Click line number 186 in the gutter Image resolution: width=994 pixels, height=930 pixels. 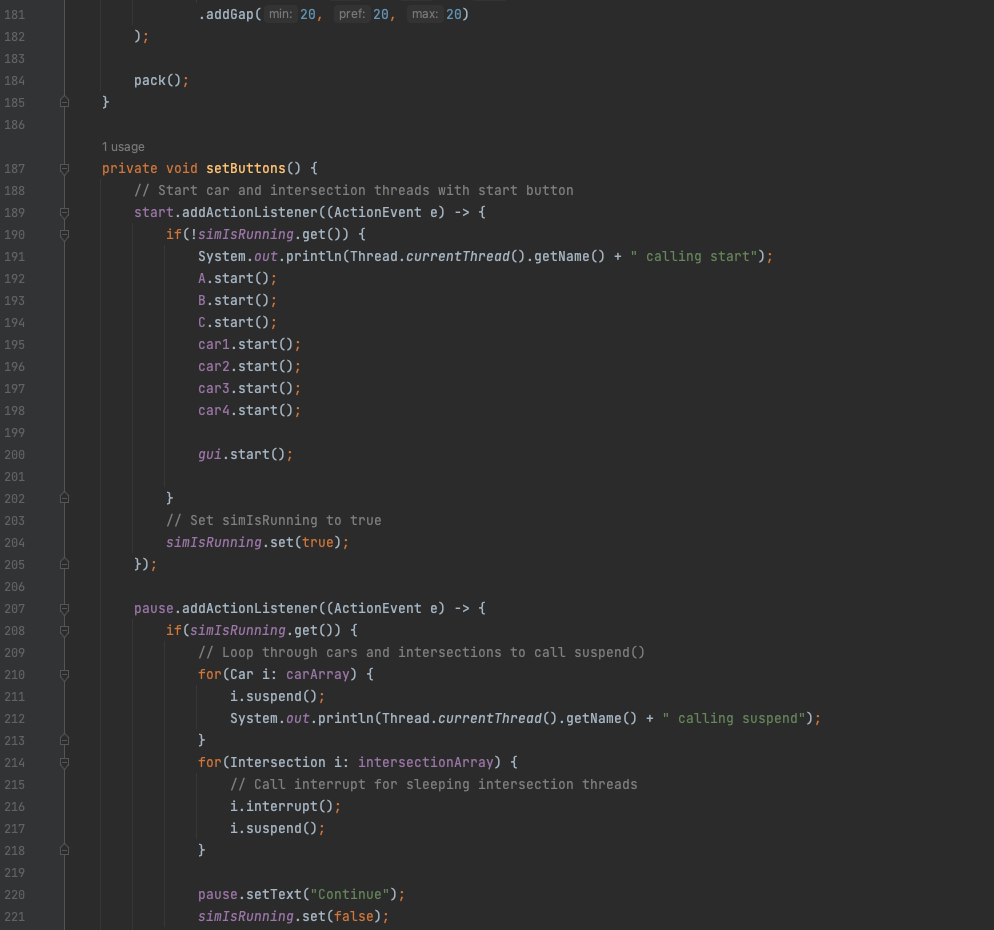[15, 125]
